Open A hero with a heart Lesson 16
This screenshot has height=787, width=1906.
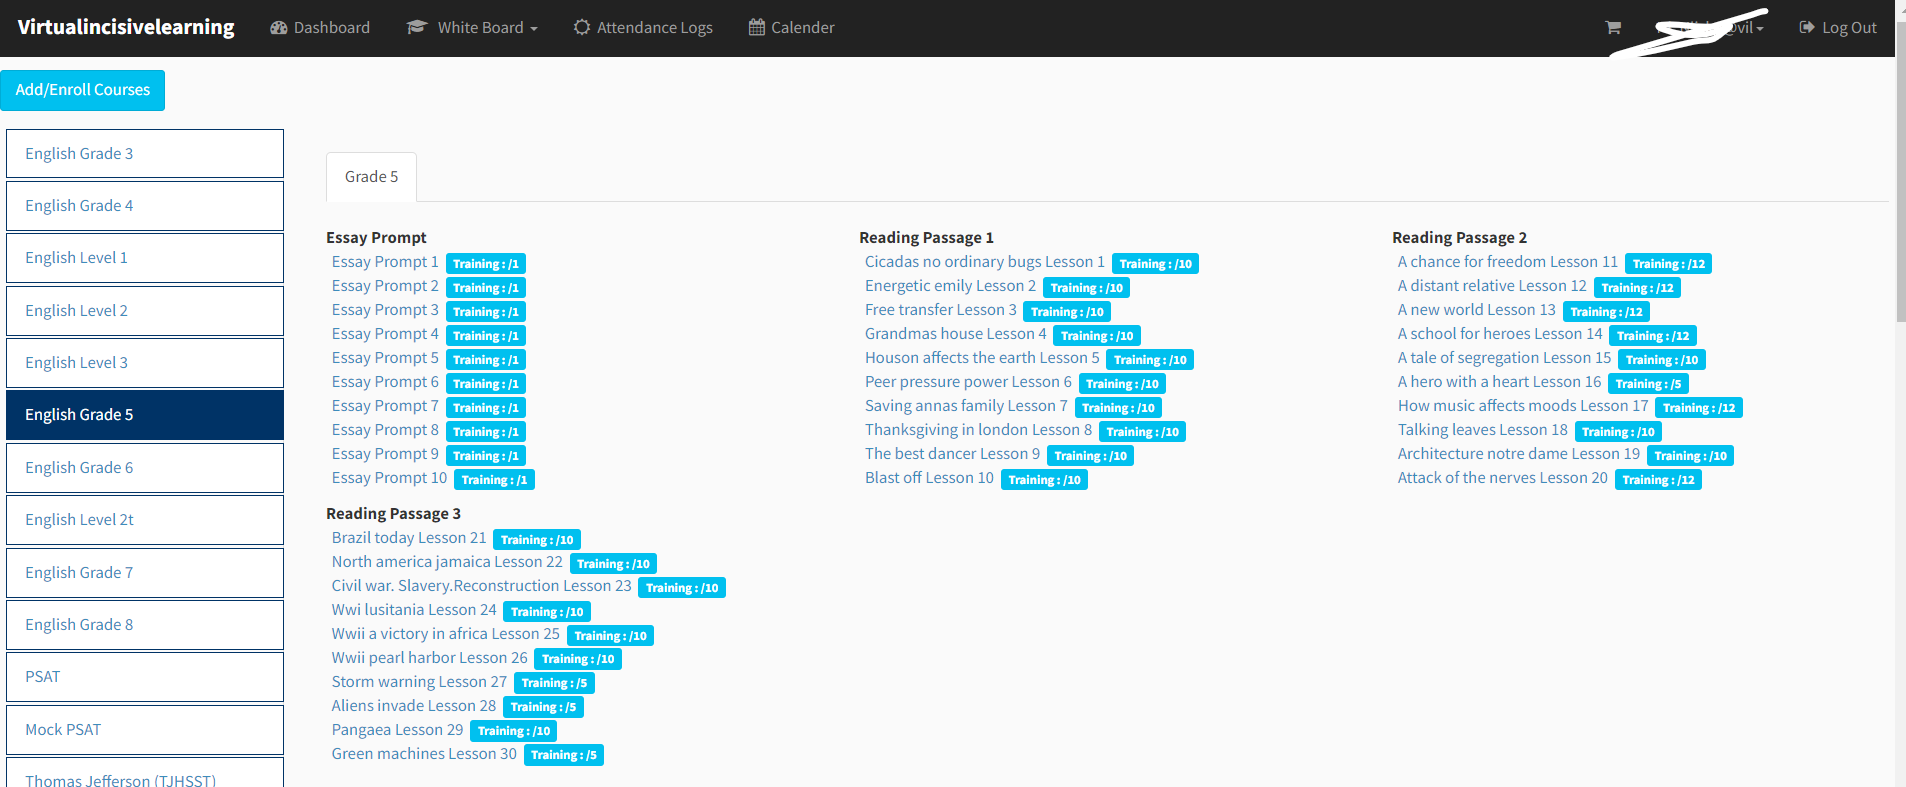(x=1499, y=382)
